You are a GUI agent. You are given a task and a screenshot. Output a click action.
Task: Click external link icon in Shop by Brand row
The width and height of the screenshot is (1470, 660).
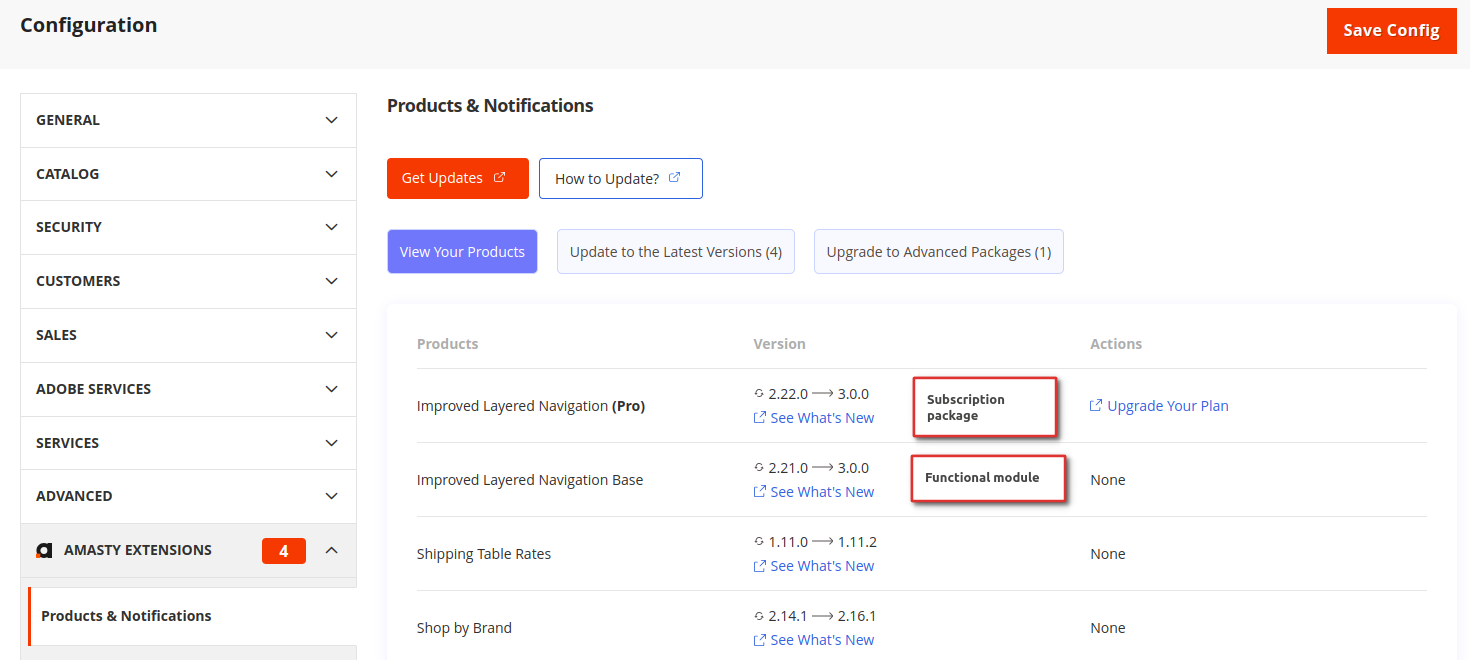760,639
